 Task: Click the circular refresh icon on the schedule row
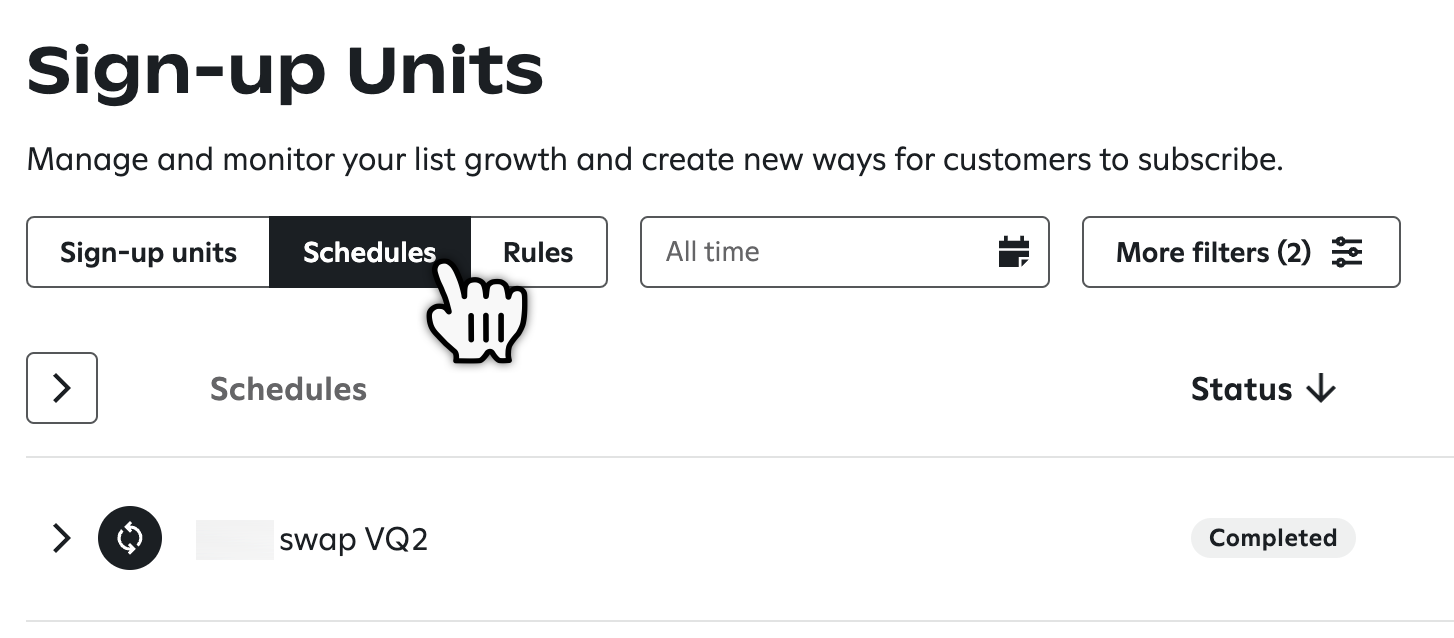tap(130, 538)
